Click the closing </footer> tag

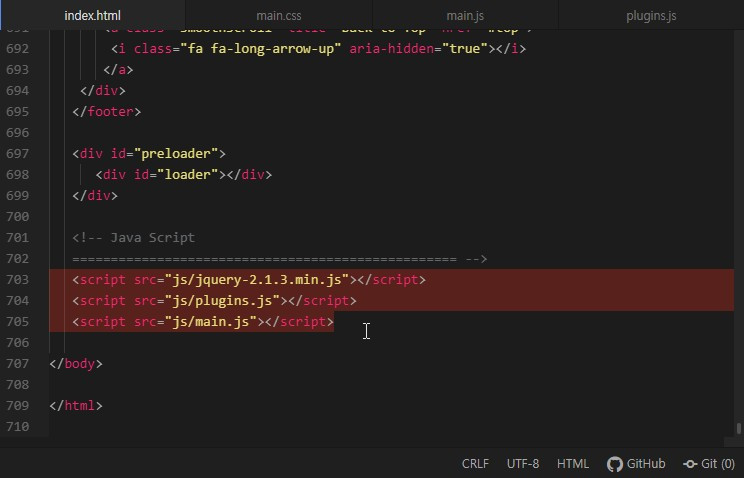pos(107,112)
